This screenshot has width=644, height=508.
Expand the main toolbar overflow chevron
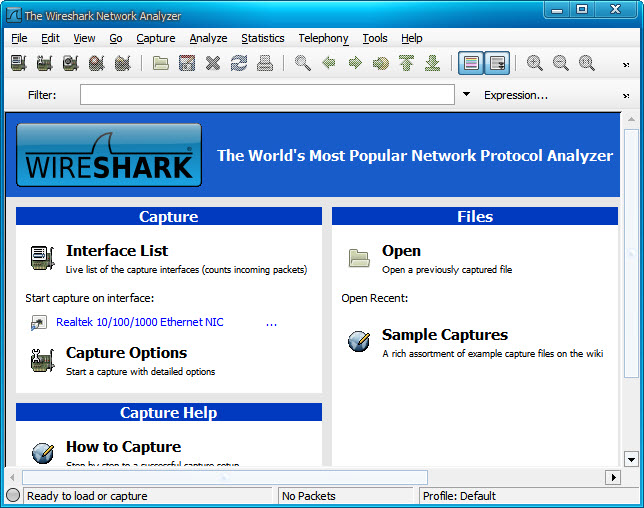[x=626, y=64]
